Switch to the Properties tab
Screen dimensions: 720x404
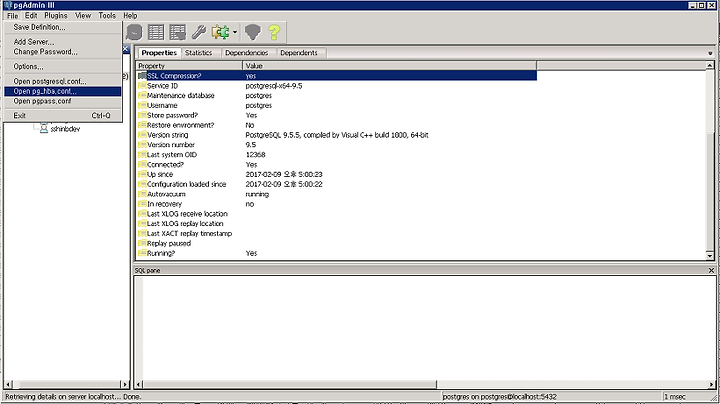(x=159, y=53)
